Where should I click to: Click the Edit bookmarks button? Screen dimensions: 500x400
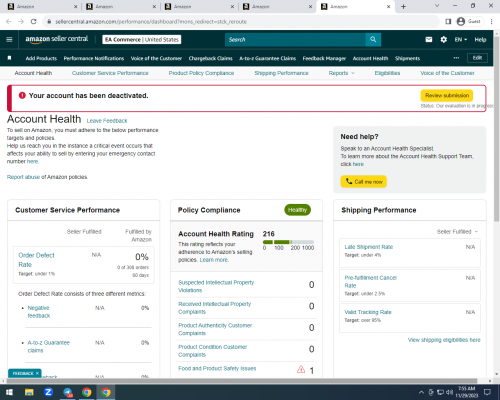[477, 58]
